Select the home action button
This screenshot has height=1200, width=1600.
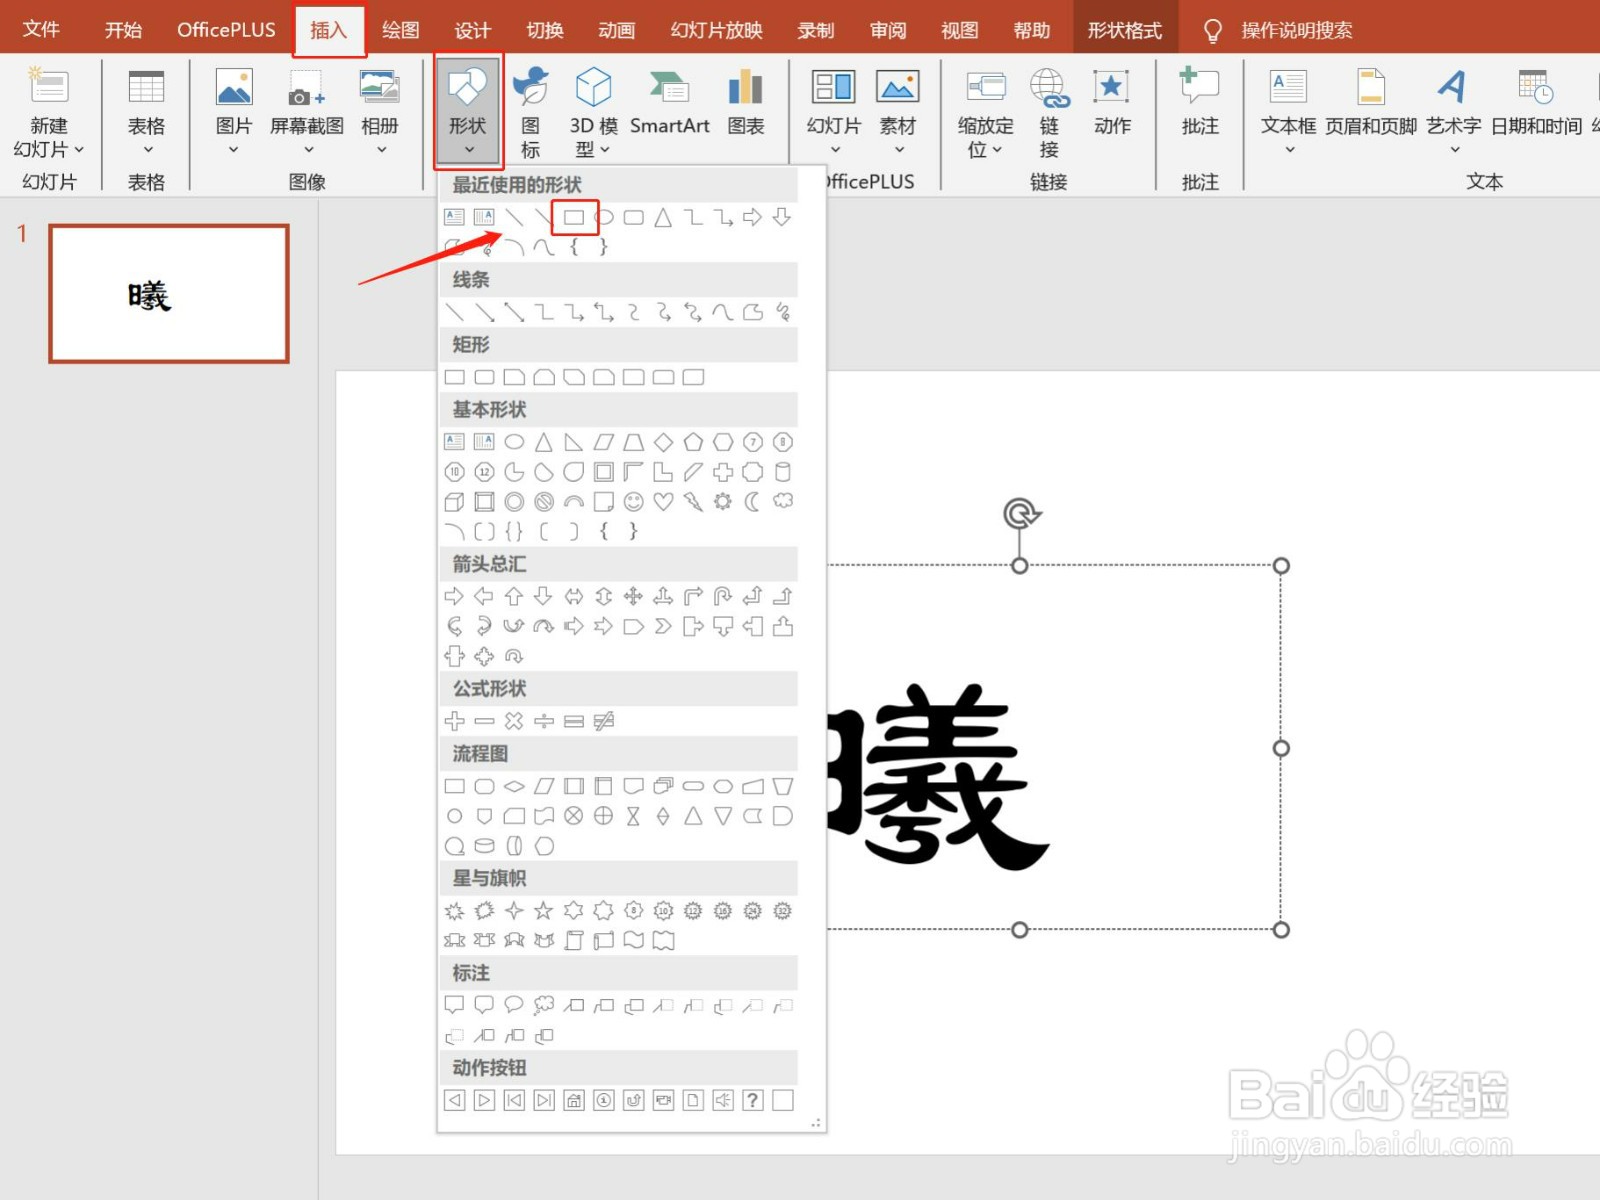coord(574,1100)
